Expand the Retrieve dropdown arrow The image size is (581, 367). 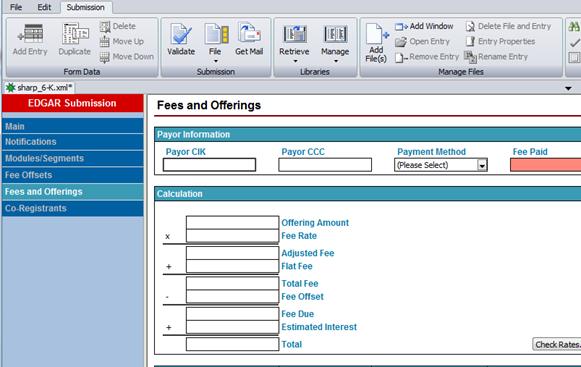point(295,62)
